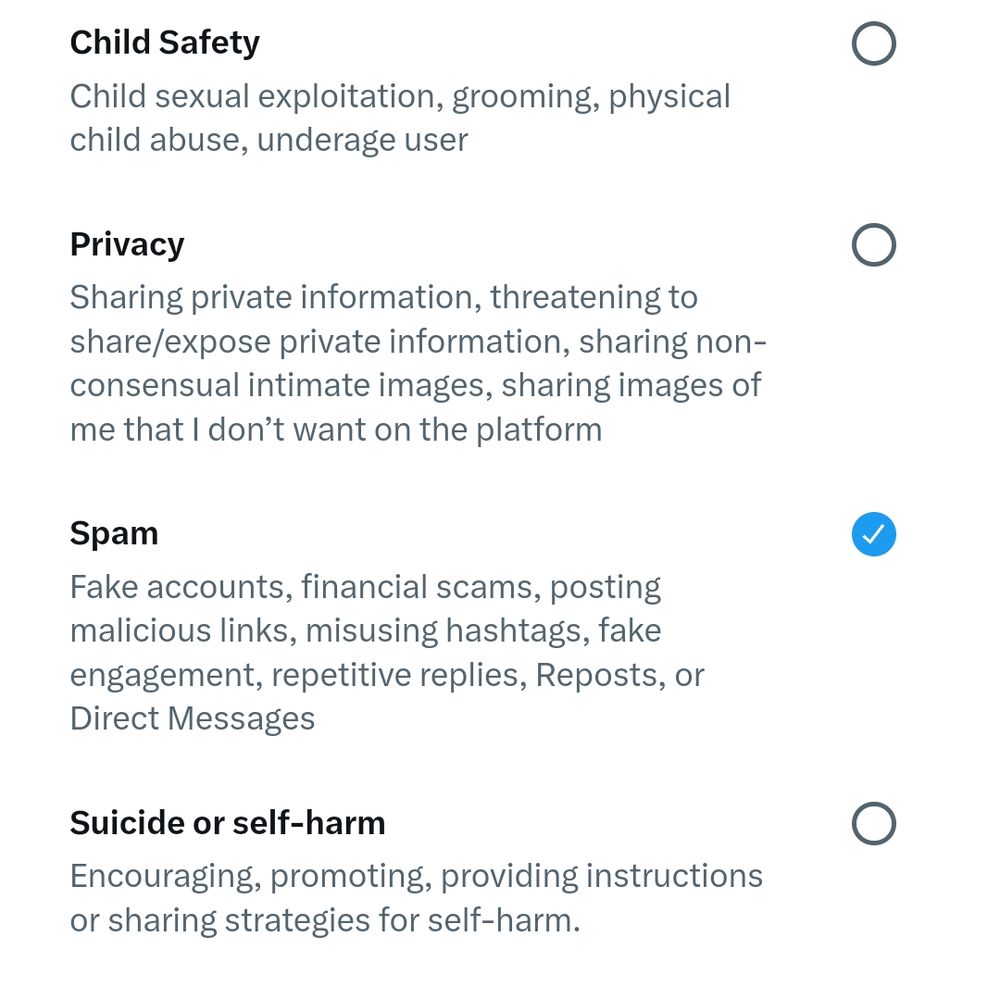1000x1000 pixels.
Task: Click the Fake accounts, financial scams description line
Action: [365, 587]
